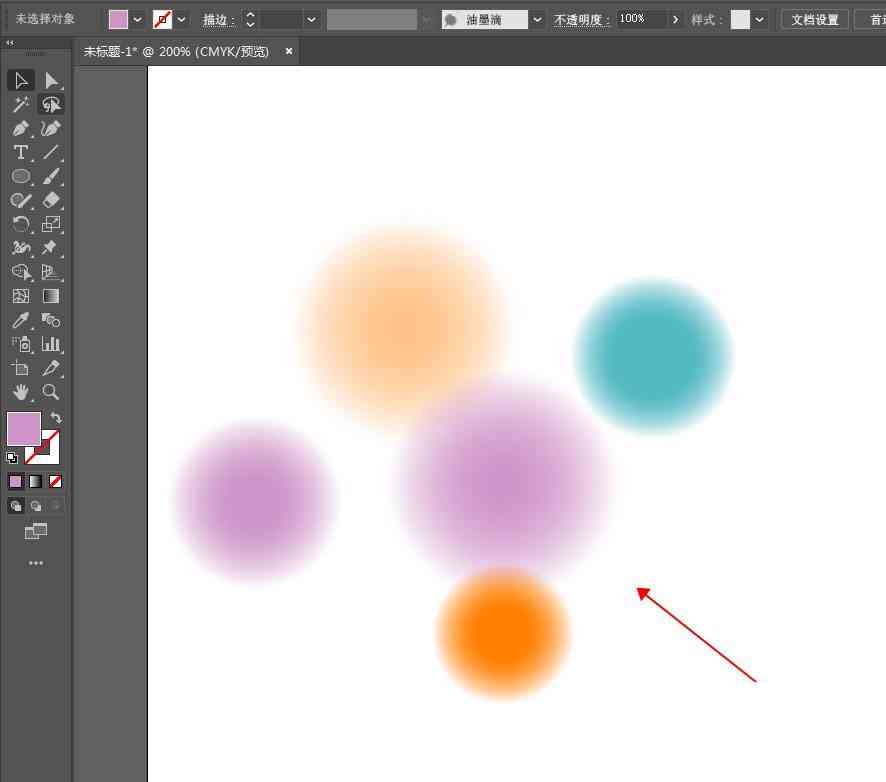The image size is (886, 782).
Task: Select the Rotate tool
Action: point(21,224)
